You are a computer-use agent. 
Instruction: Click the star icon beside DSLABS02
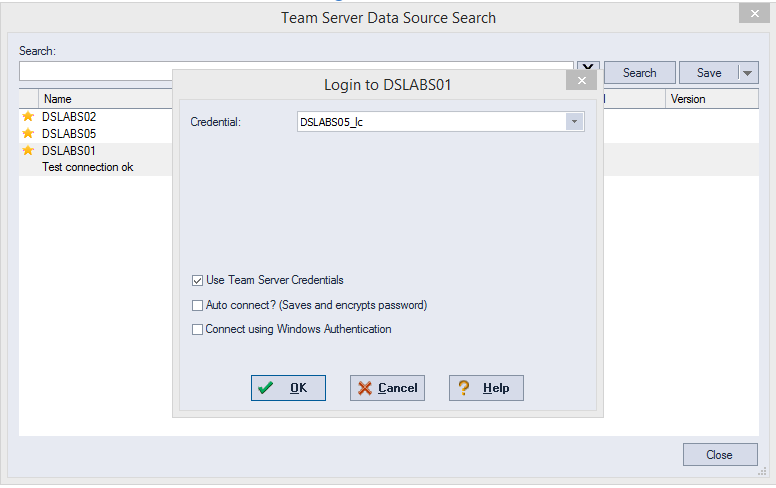(28, 116)
